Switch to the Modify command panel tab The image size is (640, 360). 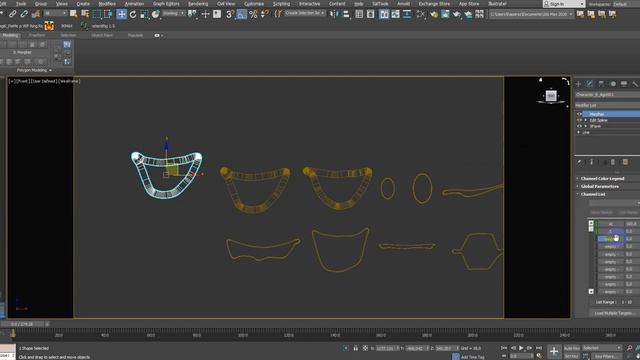[x=590, y=84]
